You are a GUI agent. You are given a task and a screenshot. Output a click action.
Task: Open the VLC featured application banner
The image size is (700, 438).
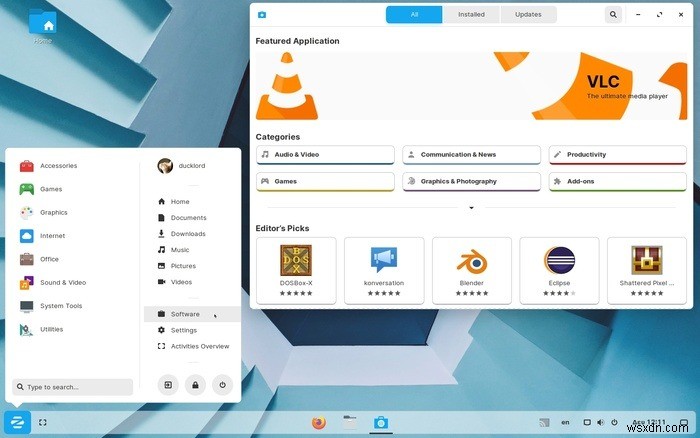pyautogui.click(x=471, y=86)
